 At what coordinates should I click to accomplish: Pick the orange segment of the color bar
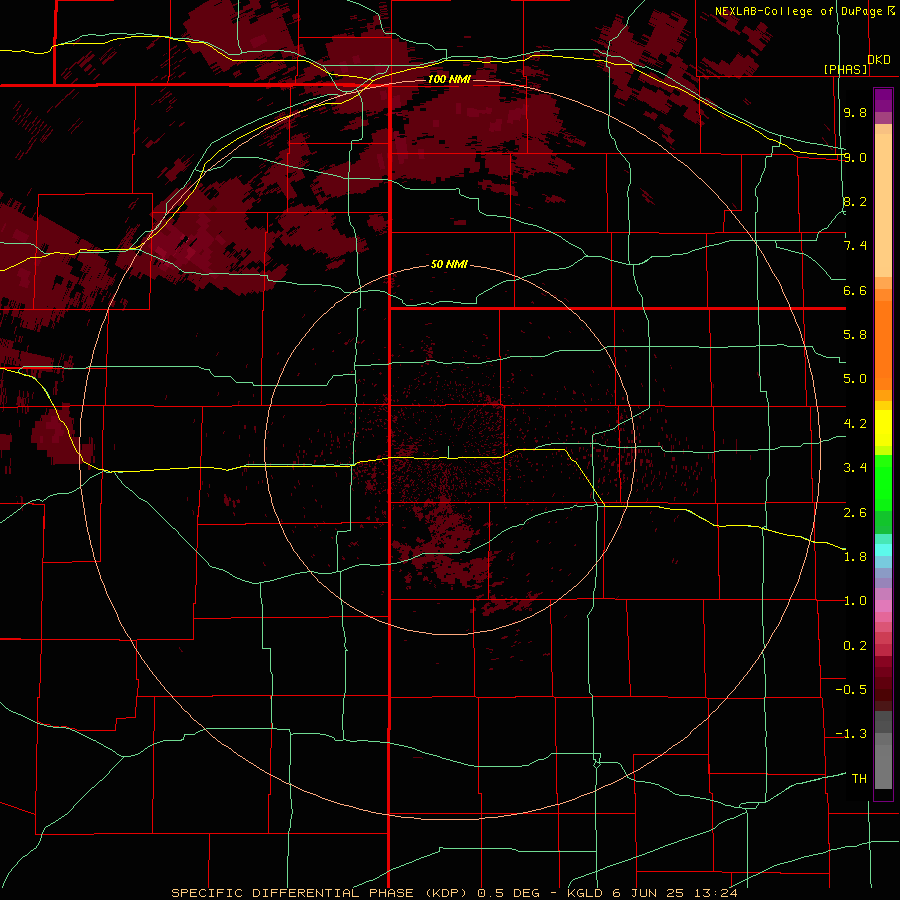pos(883,346)
